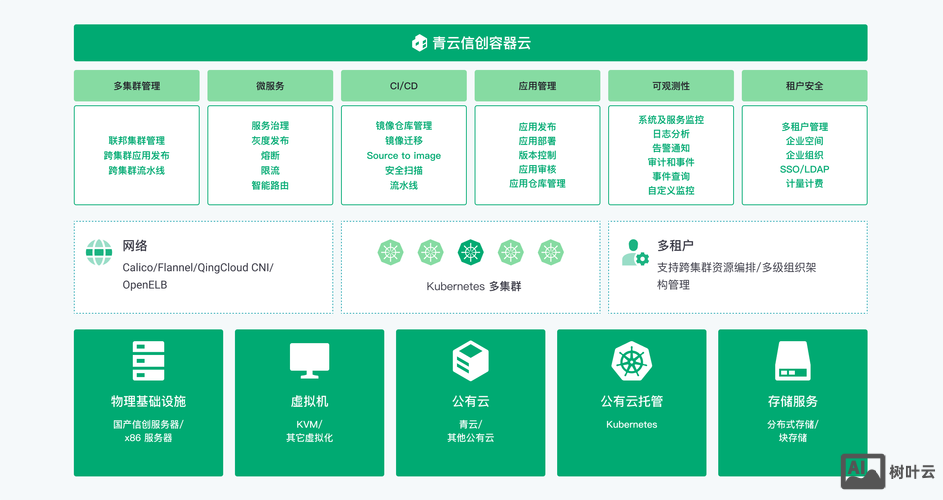Click the cube icon above 公有云
This screenshot has height=500, width=943.
click(x=470, y=360)
